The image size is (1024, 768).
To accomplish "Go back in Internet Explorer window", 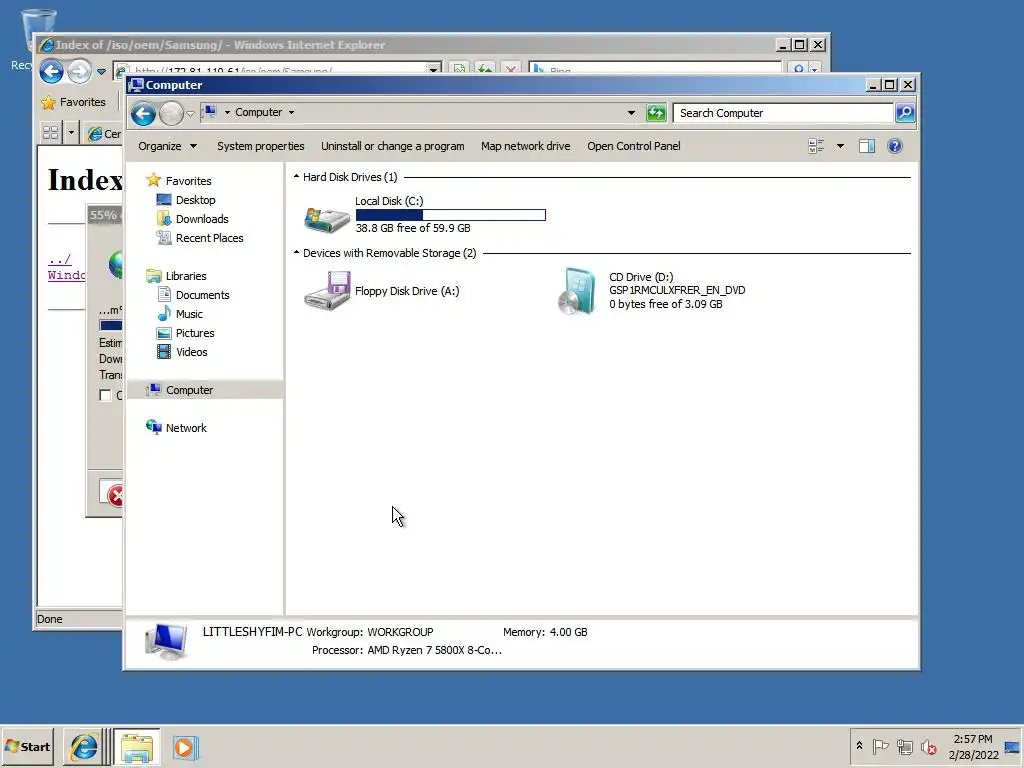I will coord(51,71).
